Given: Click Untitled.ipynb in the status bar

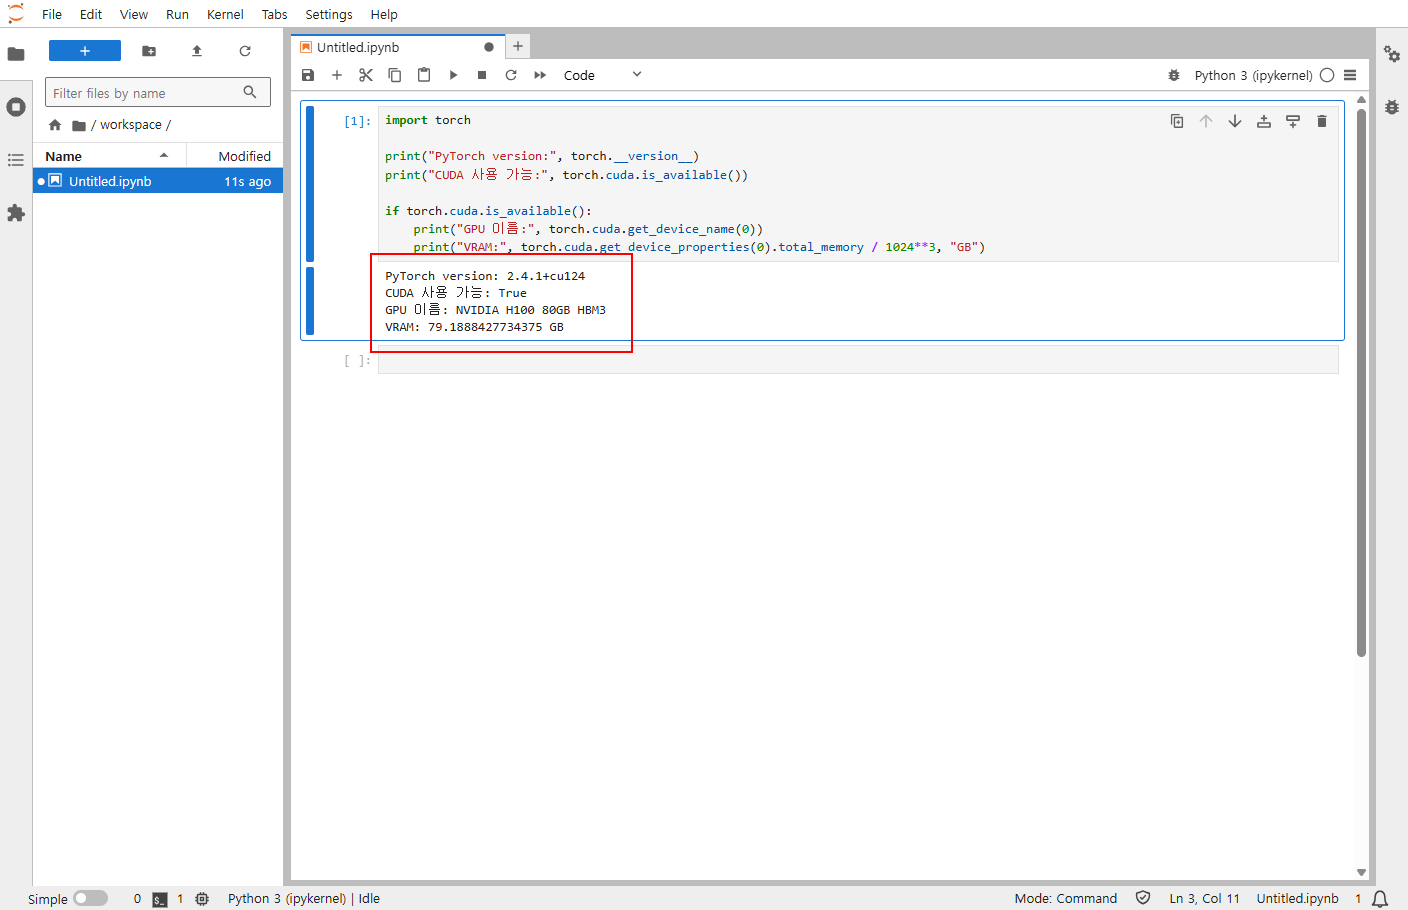Looking at the screenshot, I should point(1297,898).
